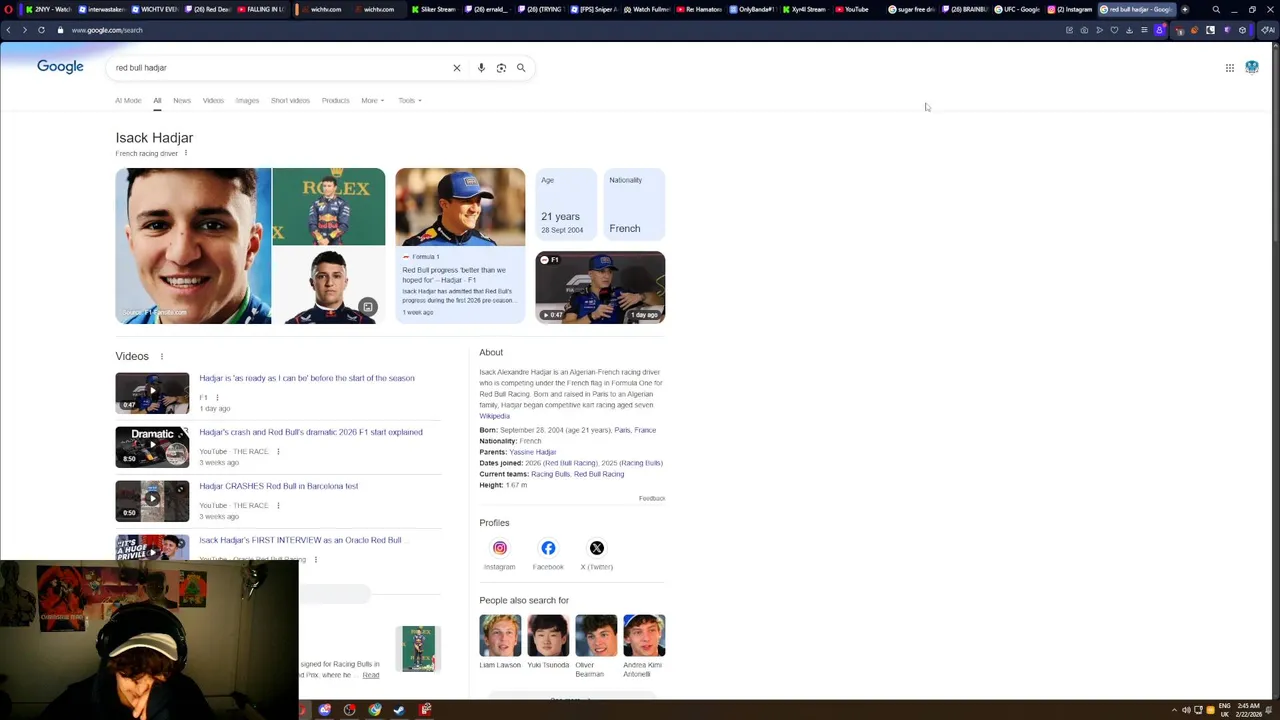Open the browser downloads icon
The height and width of the screenshot is (720, 1280).
1129,30
